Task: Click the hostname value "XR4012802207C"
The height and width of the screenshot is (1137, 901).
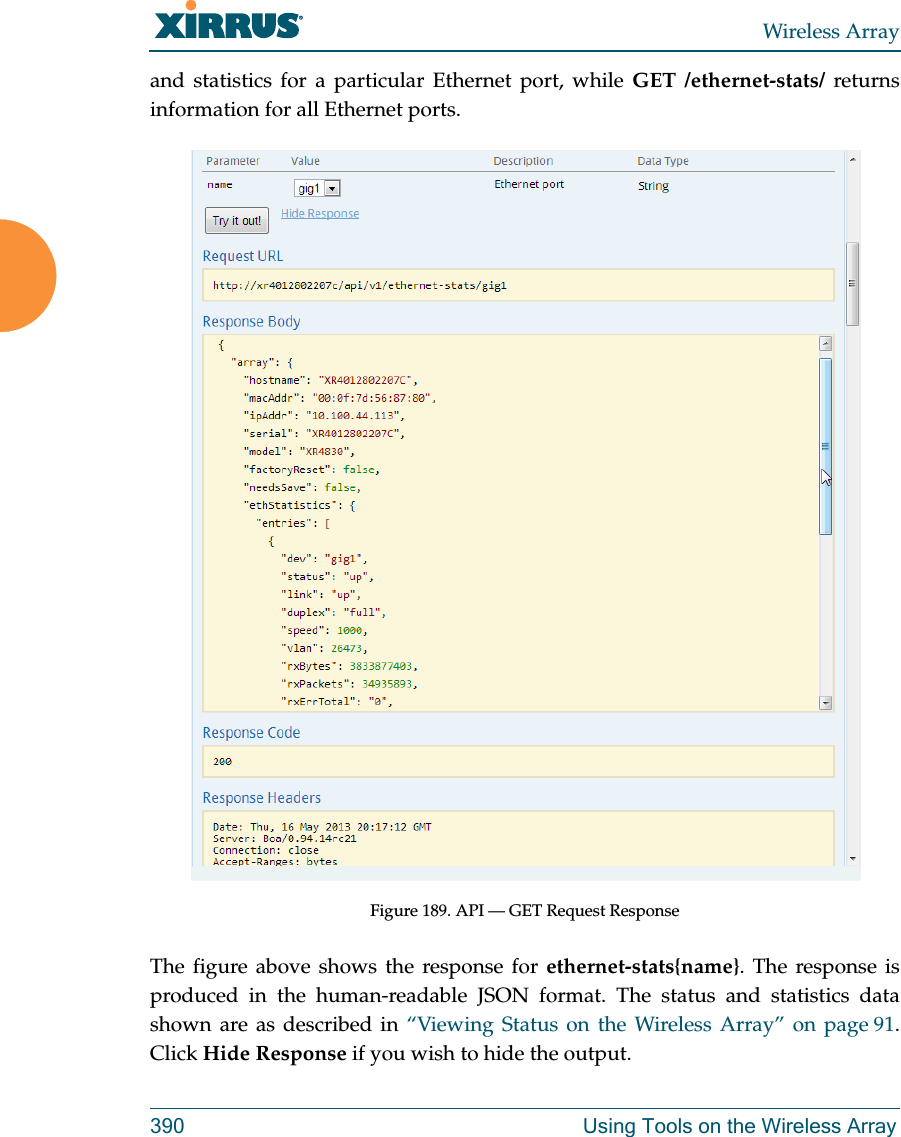Action: [365, 380]
